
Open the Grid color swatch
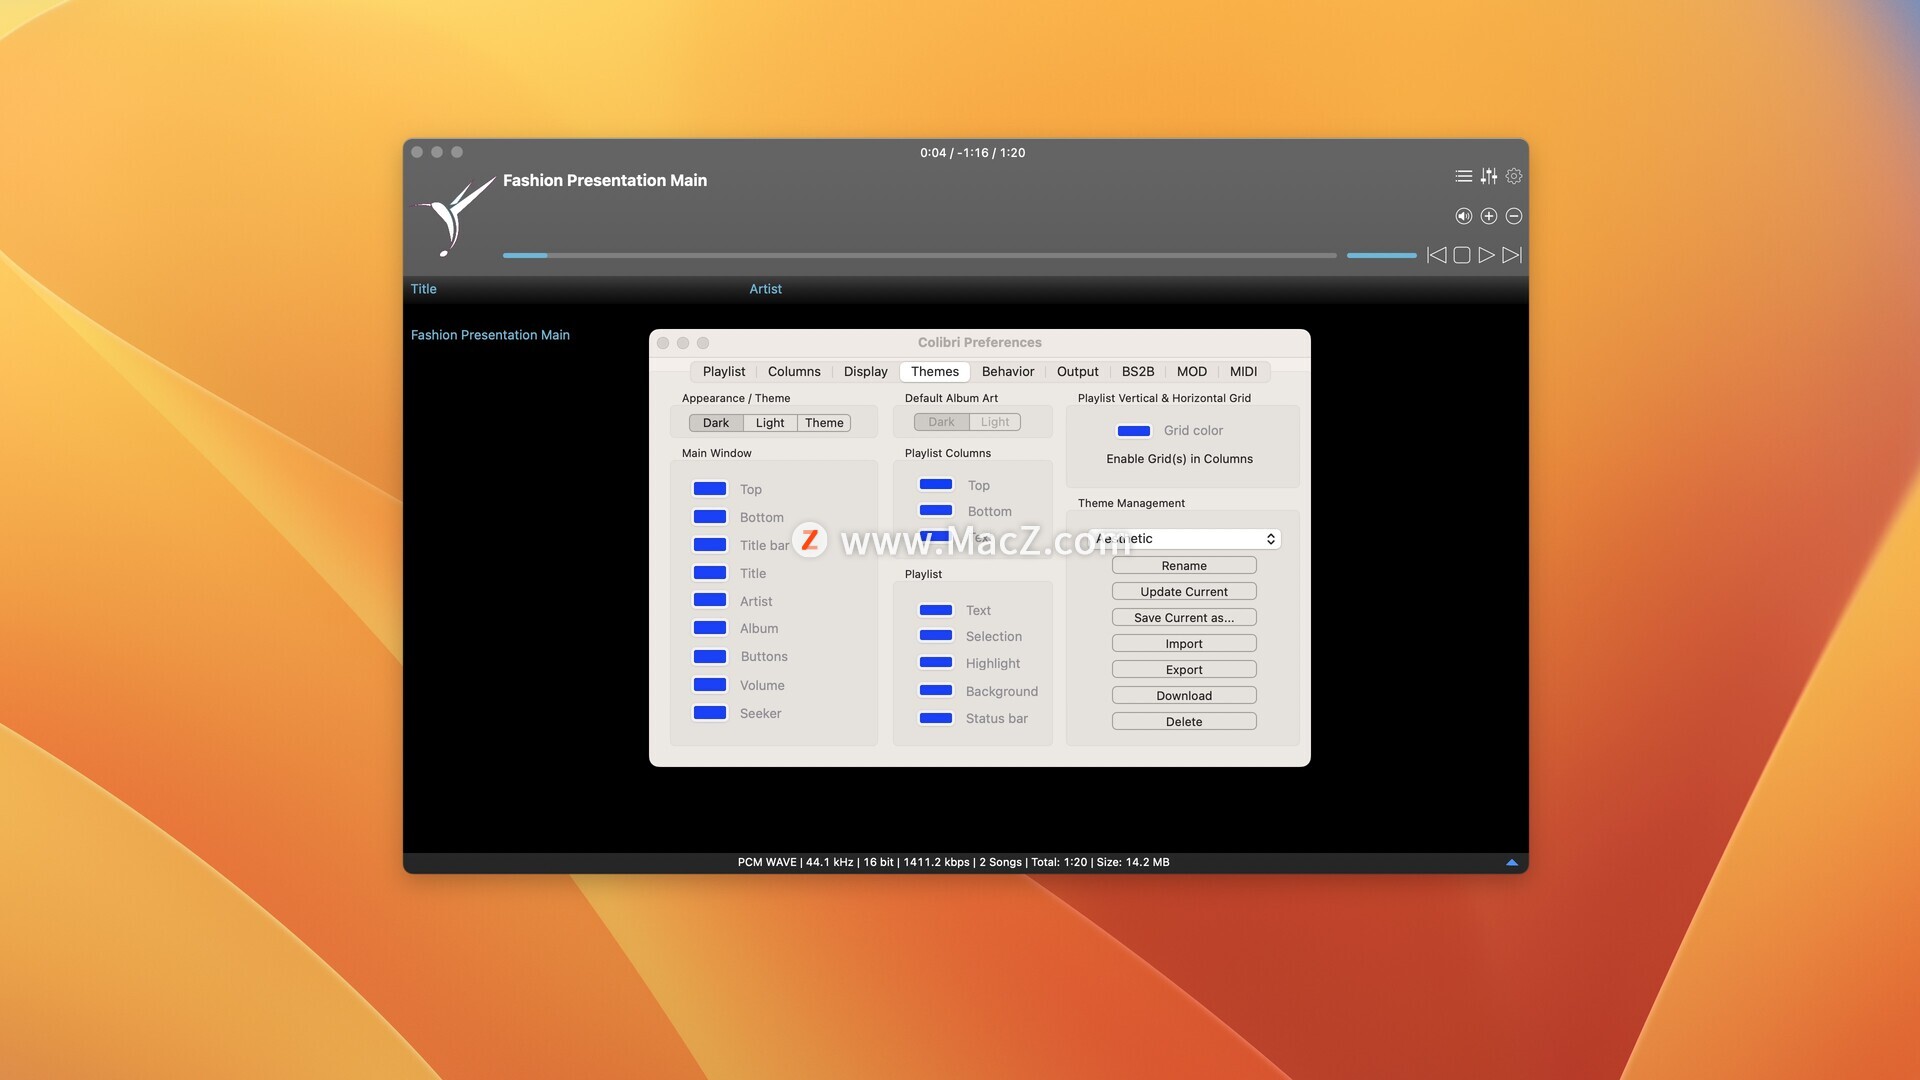1133,431
